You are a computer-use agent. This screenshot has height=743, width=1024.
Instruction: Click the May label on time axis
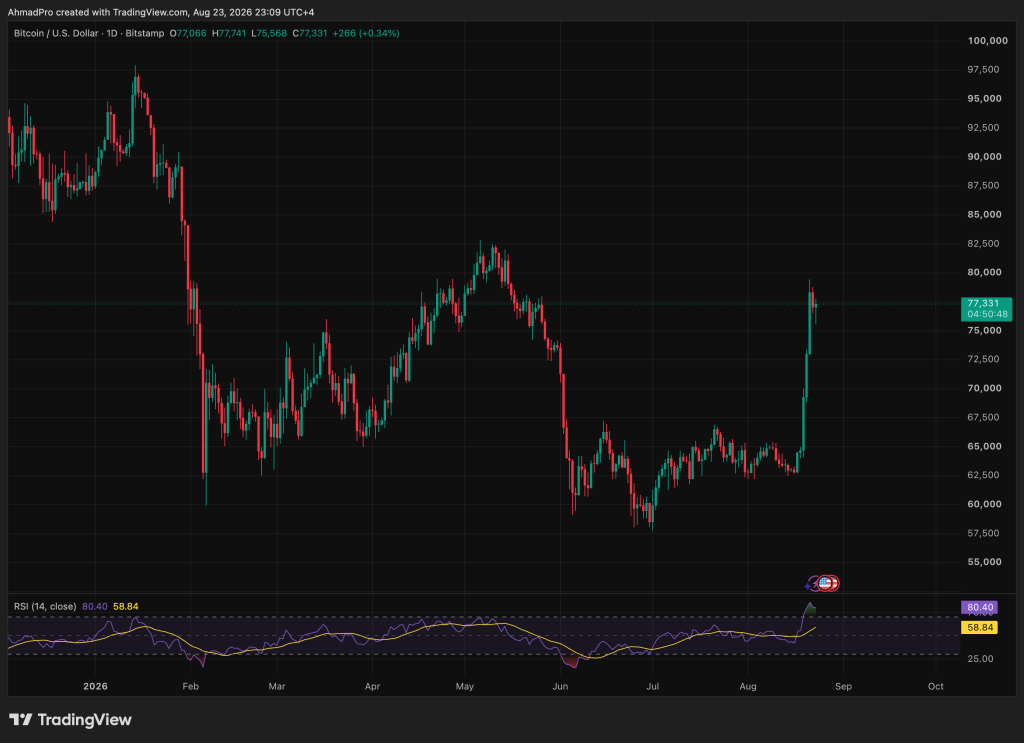click(464, 686)
